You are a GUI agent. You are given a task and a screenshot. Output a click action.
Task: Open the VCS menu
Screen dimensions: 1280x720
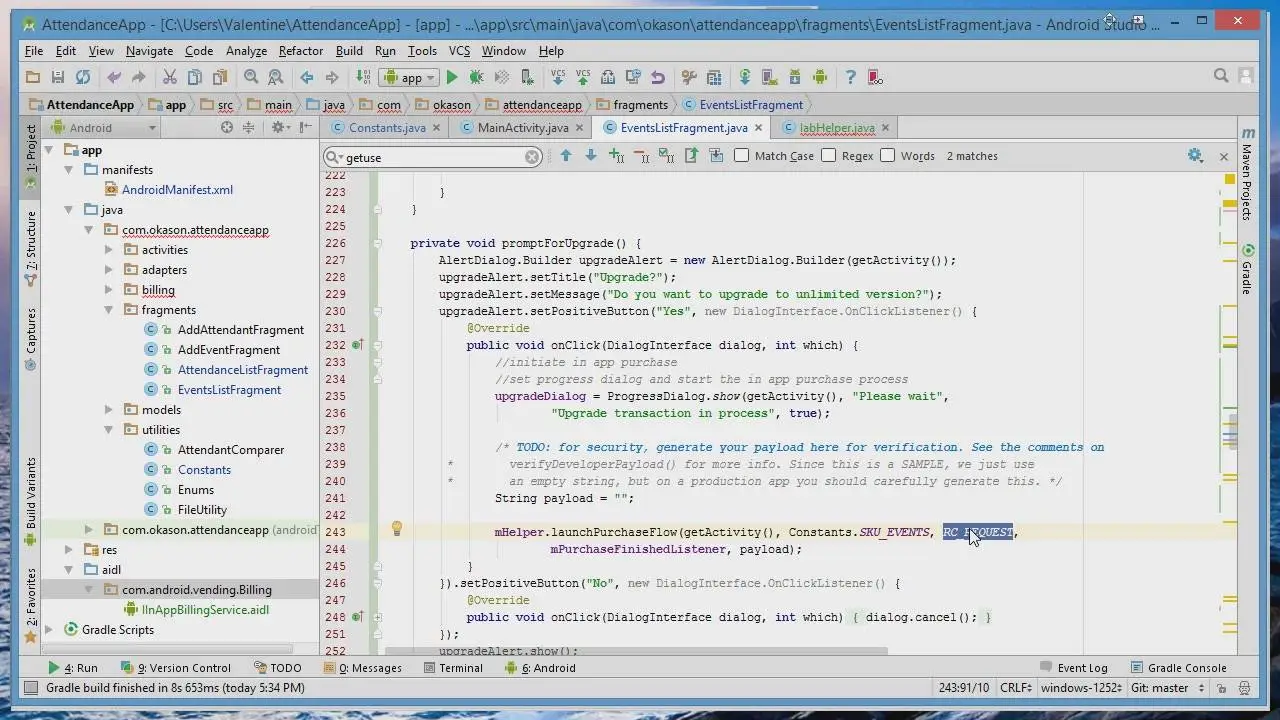(x=459, y=50)
